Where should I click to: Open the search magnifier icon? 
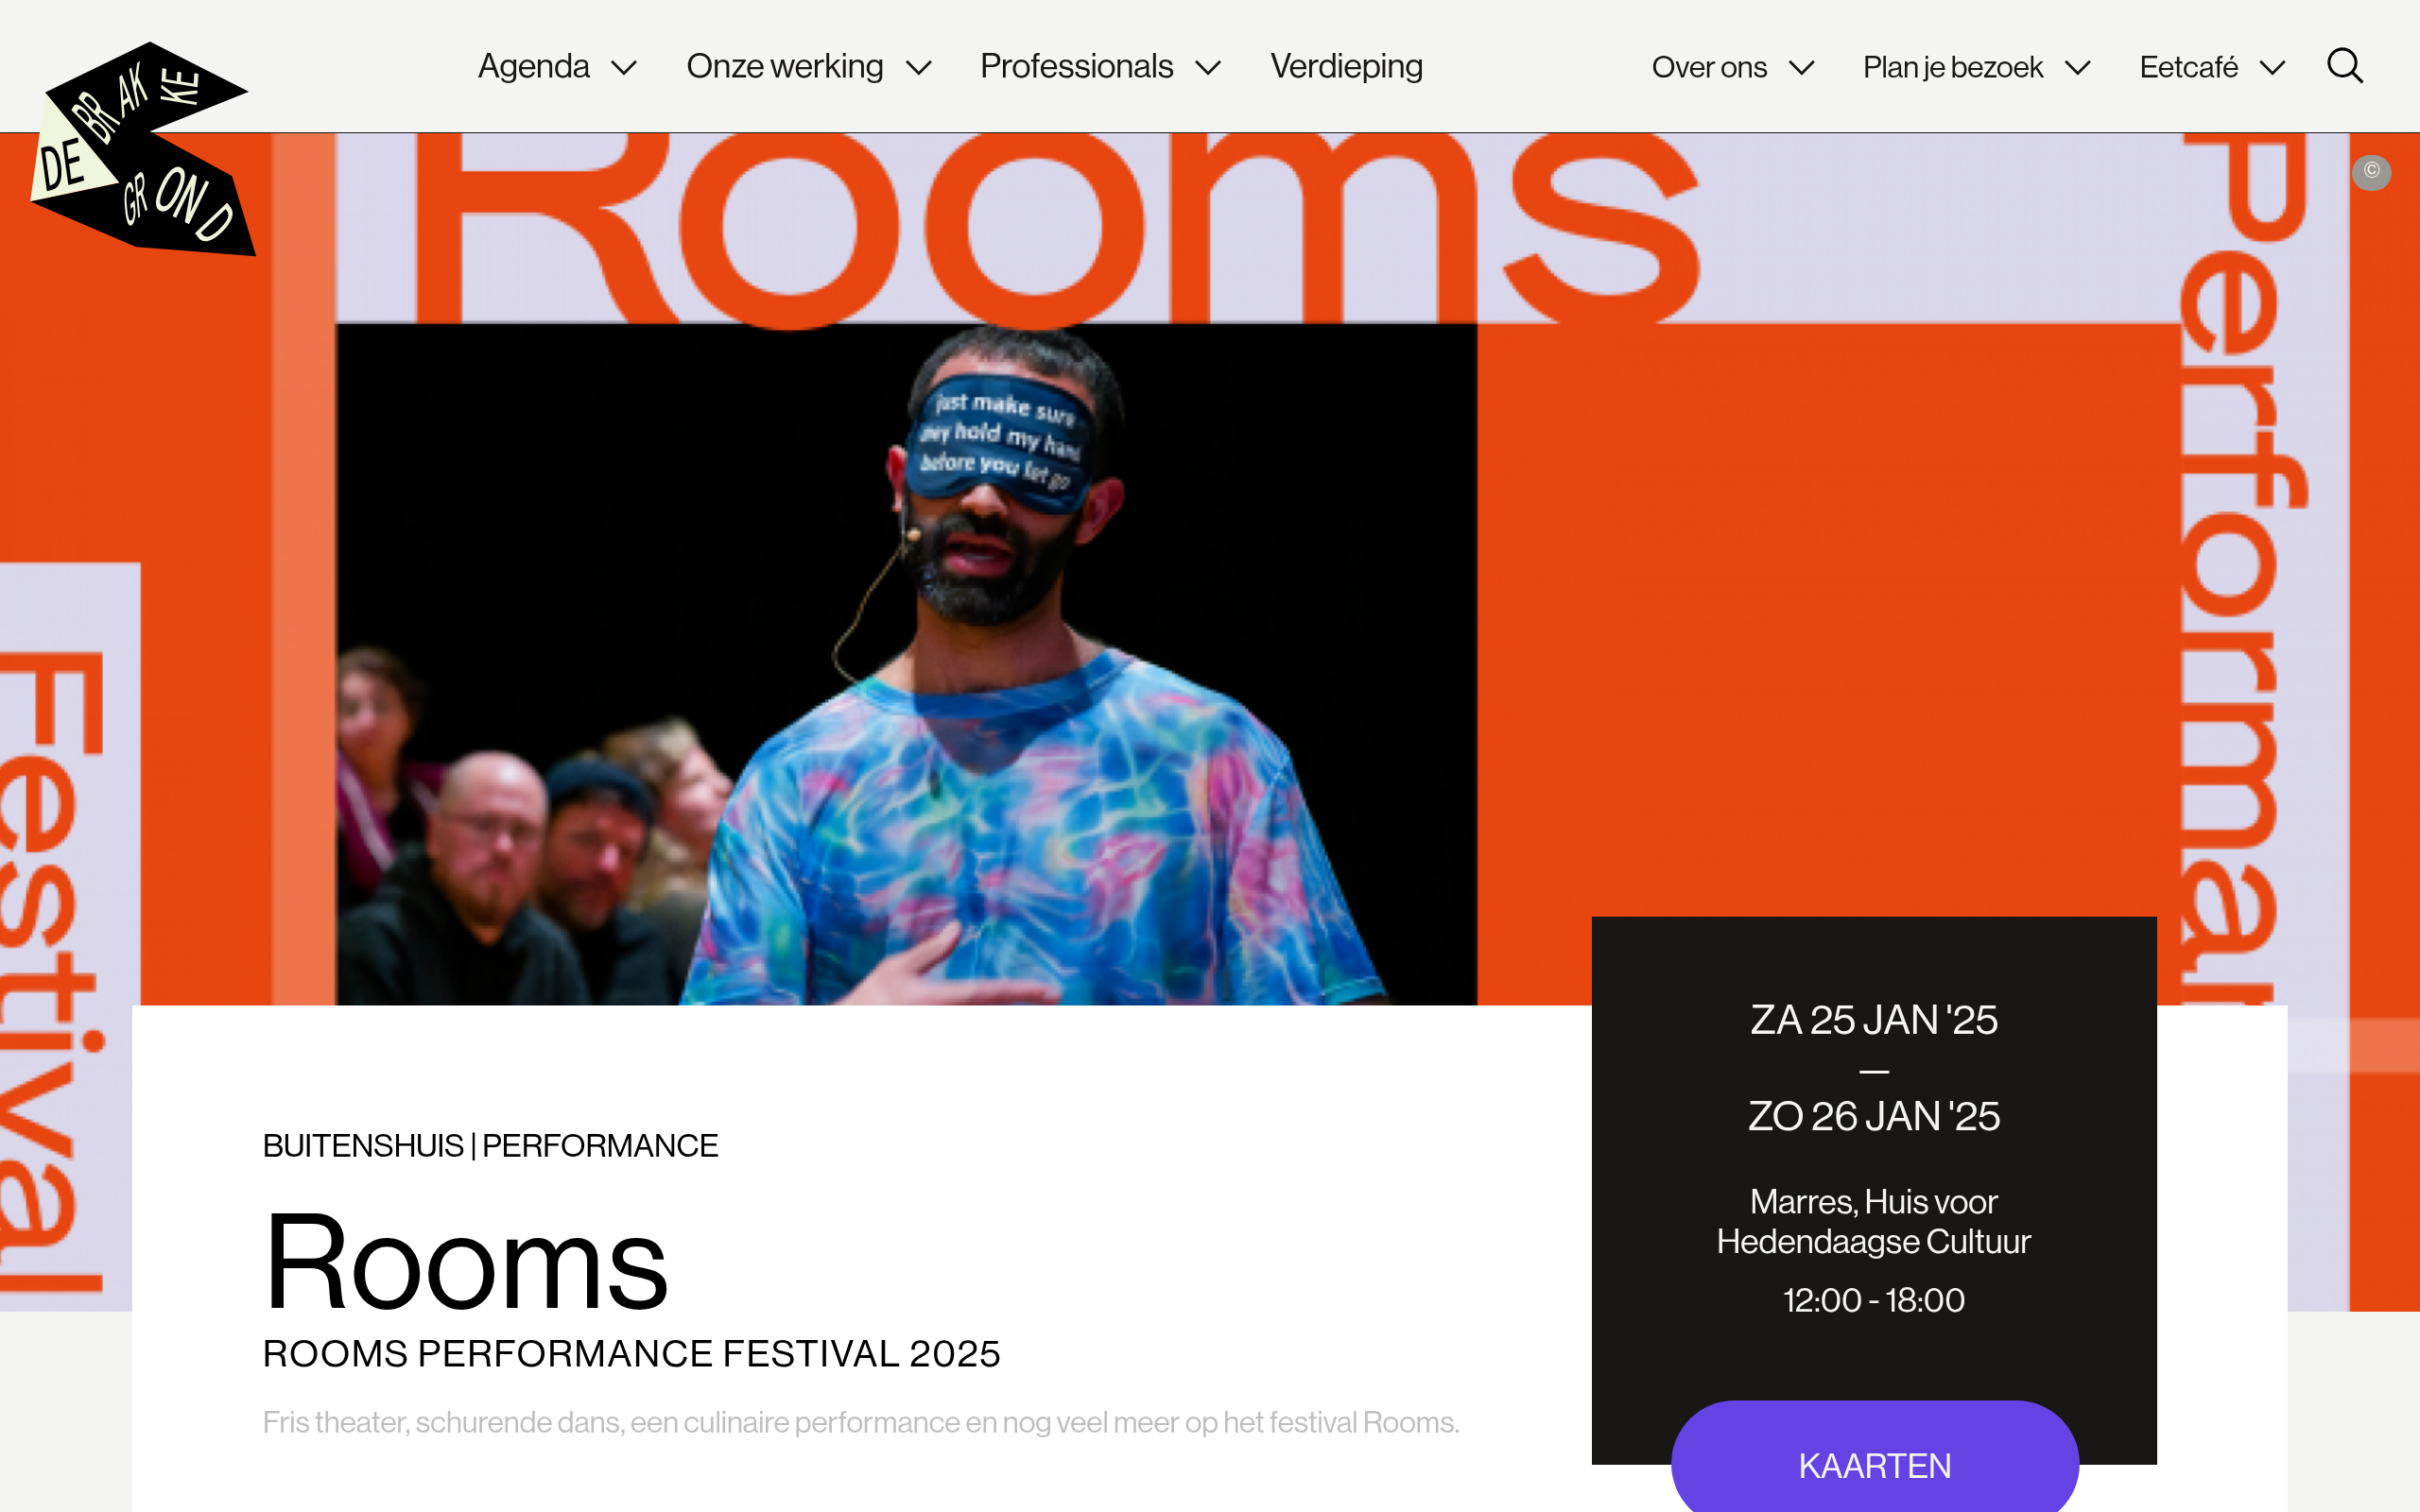click(2344, 66)
